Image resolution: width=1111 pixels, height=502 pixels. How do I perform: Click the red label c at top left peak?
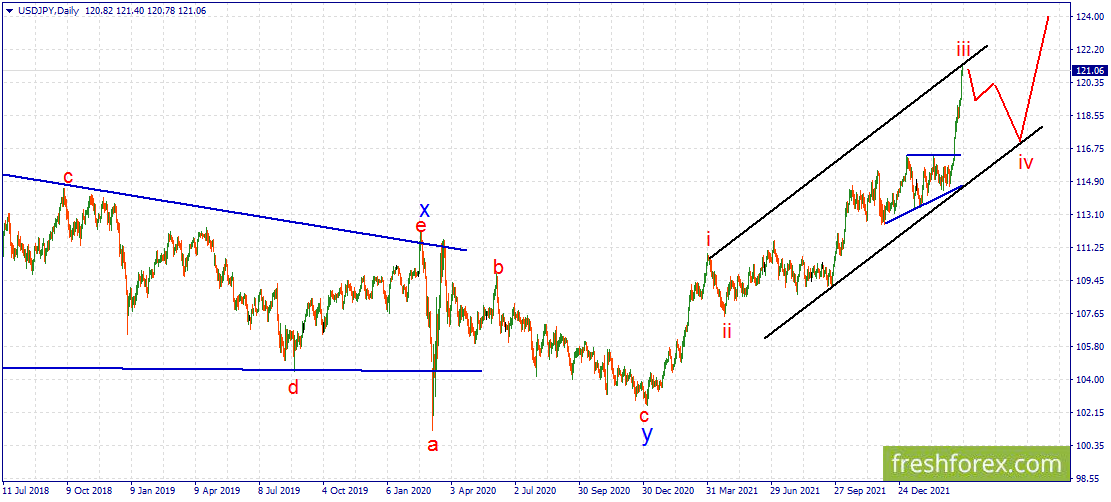[67, 175]
